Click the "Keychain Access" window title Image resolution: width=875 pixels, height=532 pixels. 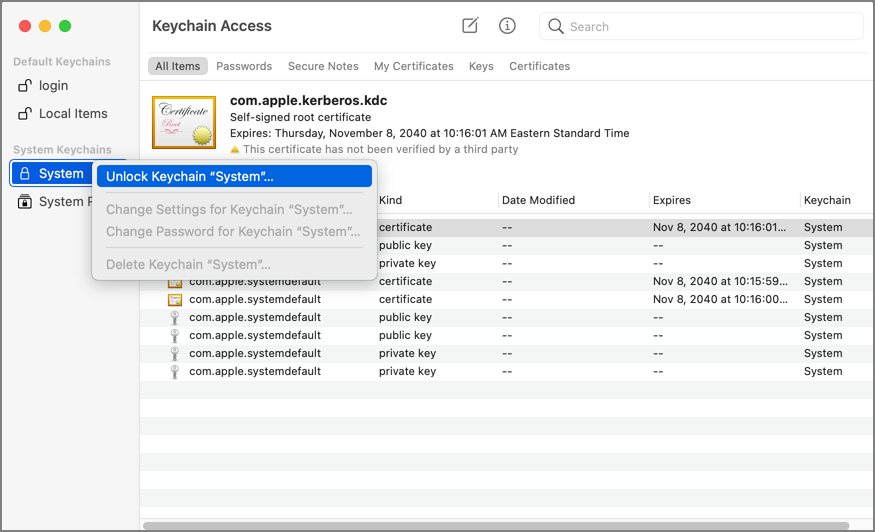pos(212,26)
